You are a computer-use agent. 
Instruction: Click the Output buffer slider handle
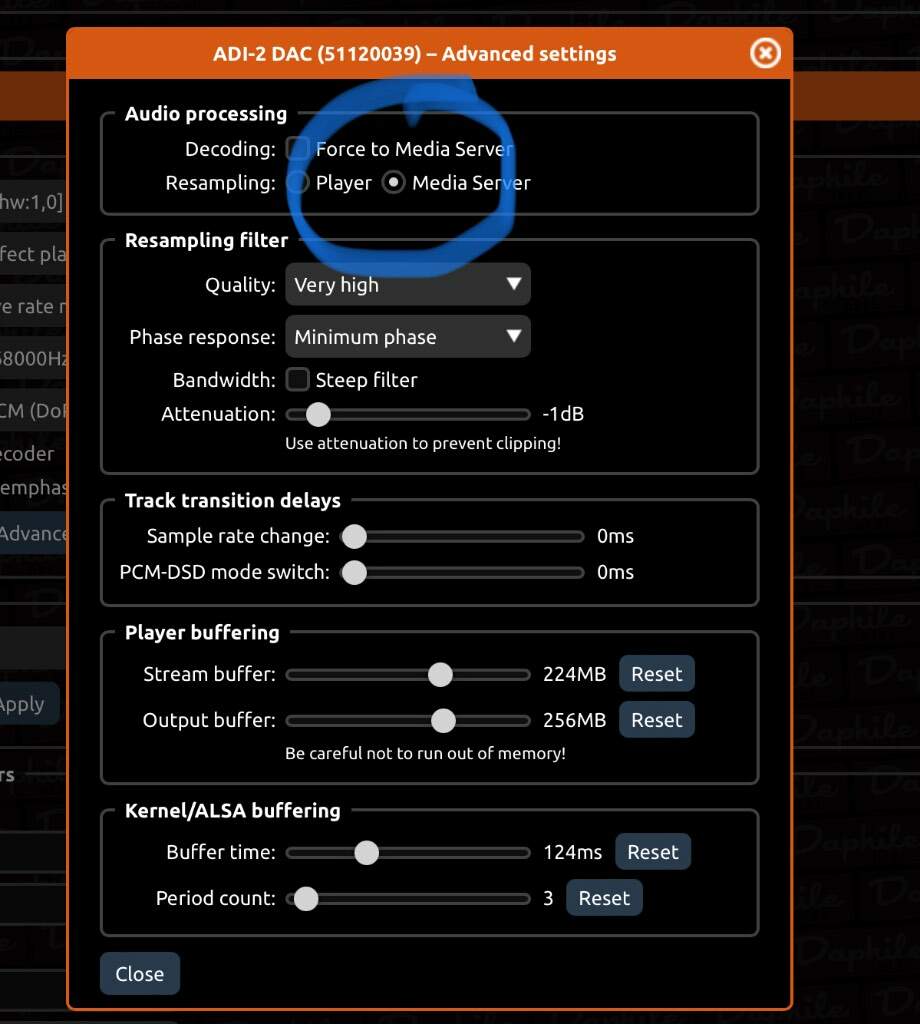click(x=443, y=720)
